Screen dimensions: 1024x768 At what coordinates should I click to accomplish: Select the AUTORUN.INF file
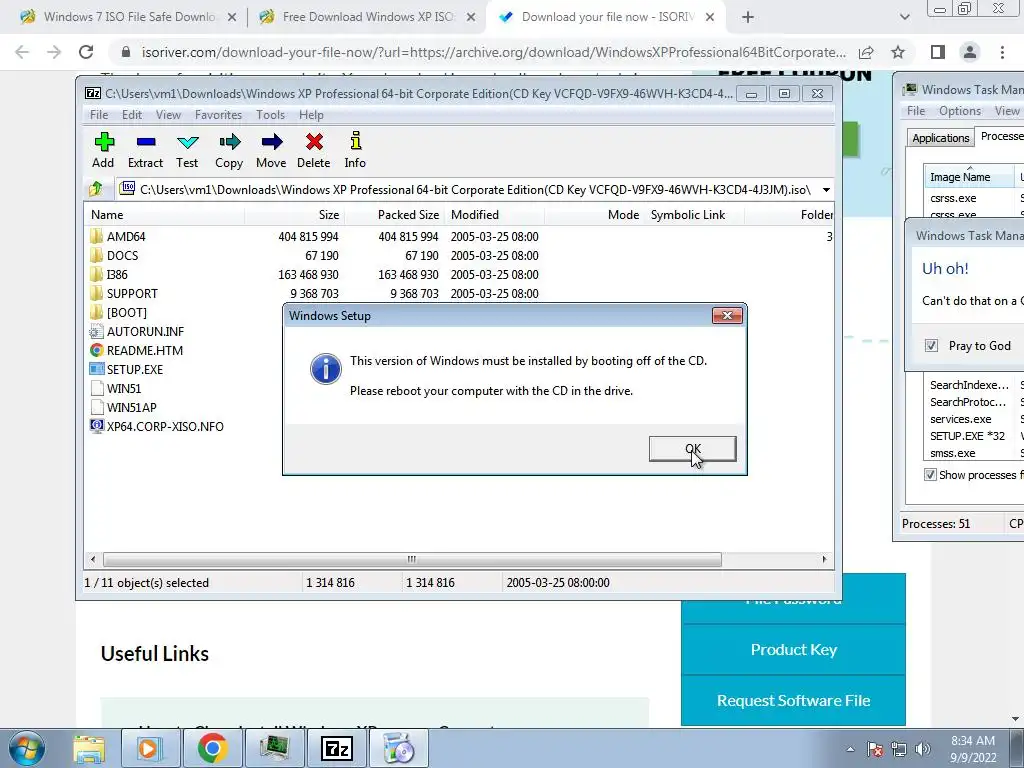click(x=145, y=331)
